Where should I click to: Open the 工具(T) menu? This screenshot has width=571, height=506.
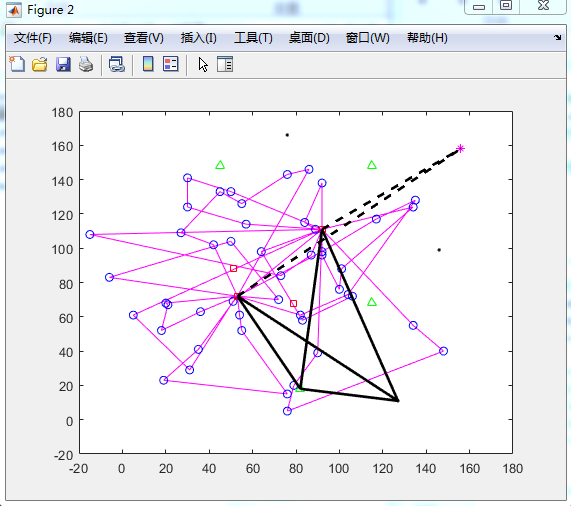pyautogui.click(x=253, y=37)
